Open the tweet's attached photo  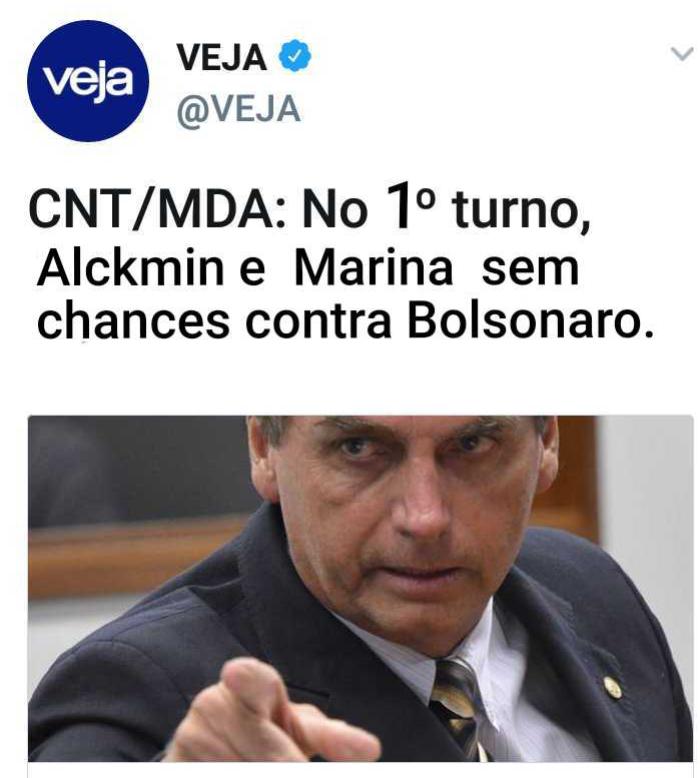(360, 588)
